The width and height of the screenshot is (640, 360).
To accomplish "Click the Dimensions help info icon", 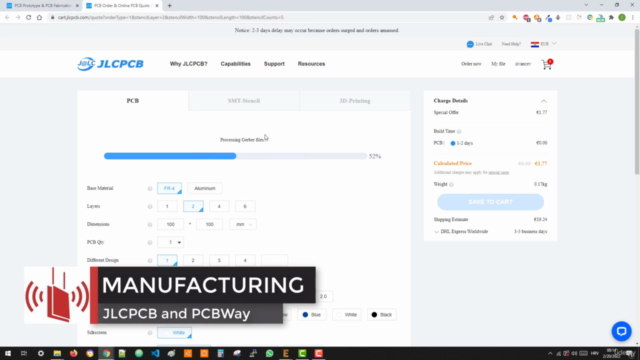I will [150, 224].
